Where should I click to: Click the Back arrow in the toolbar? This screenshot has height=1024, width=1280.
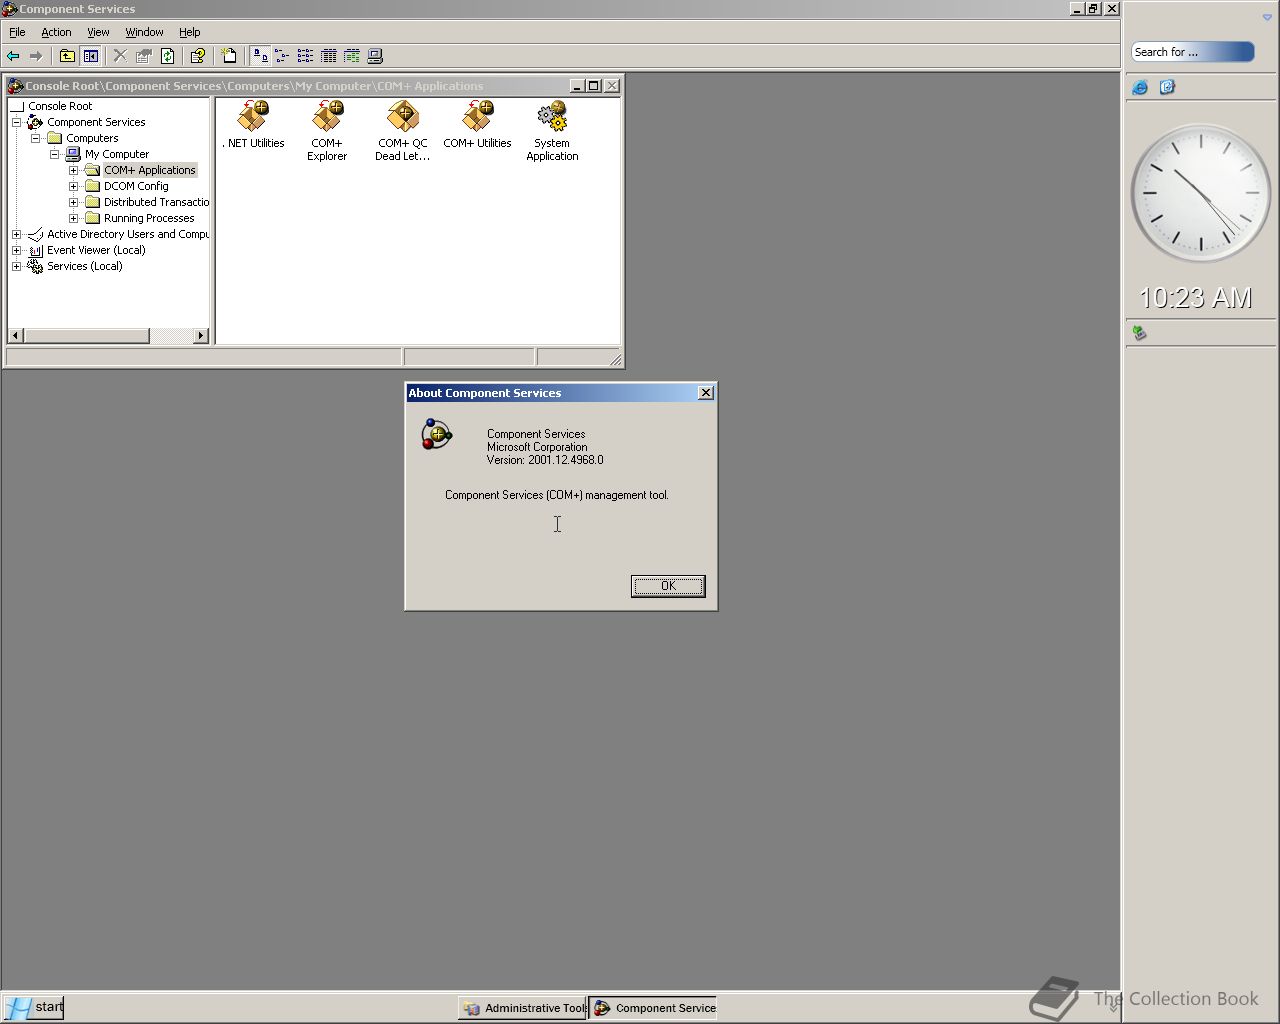13,56
